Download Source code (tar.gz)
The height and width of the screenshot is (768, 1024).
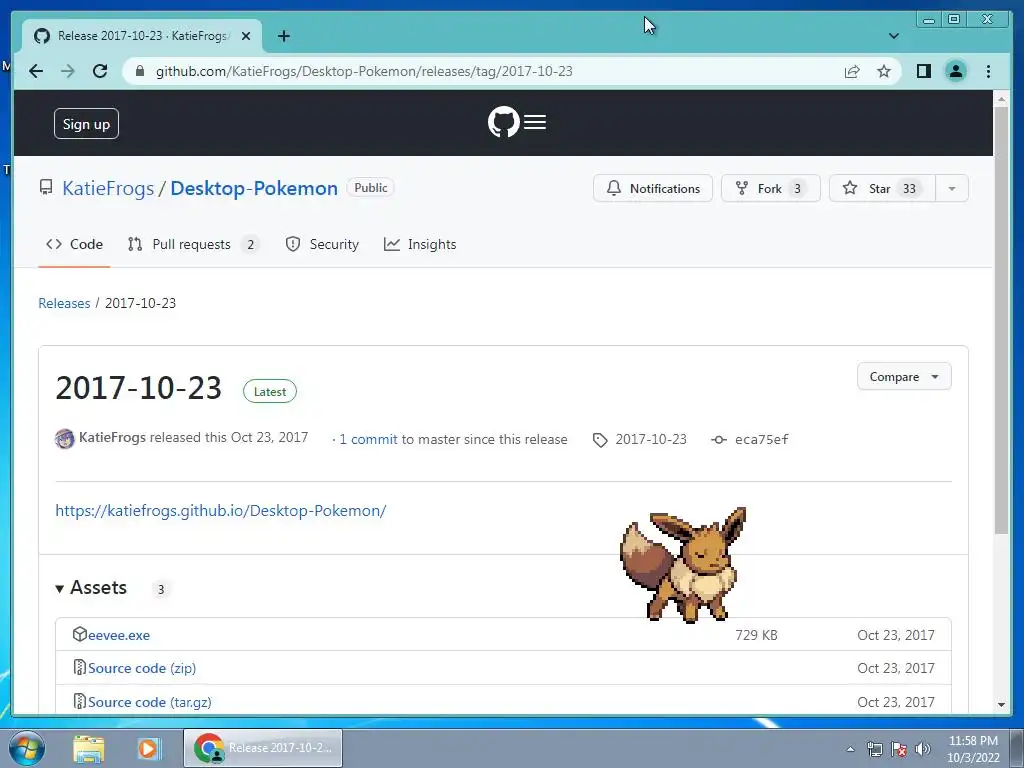(150, 702)
